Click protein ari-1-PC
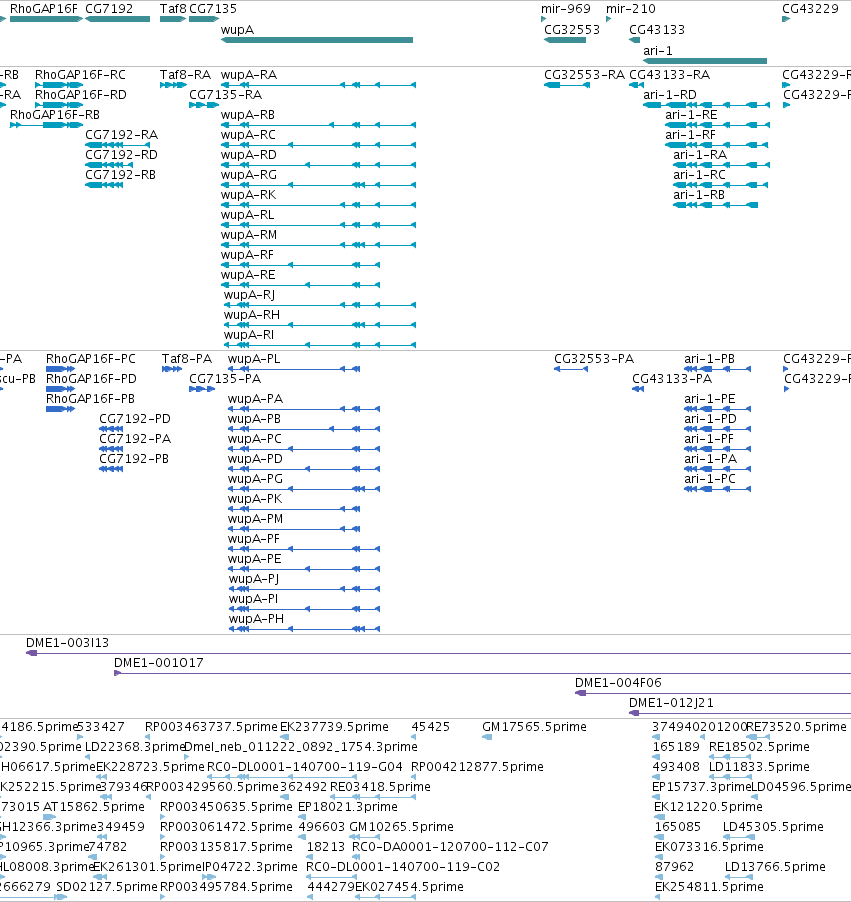The width and height of the screenshot is (851, 902). coord(710,479)
